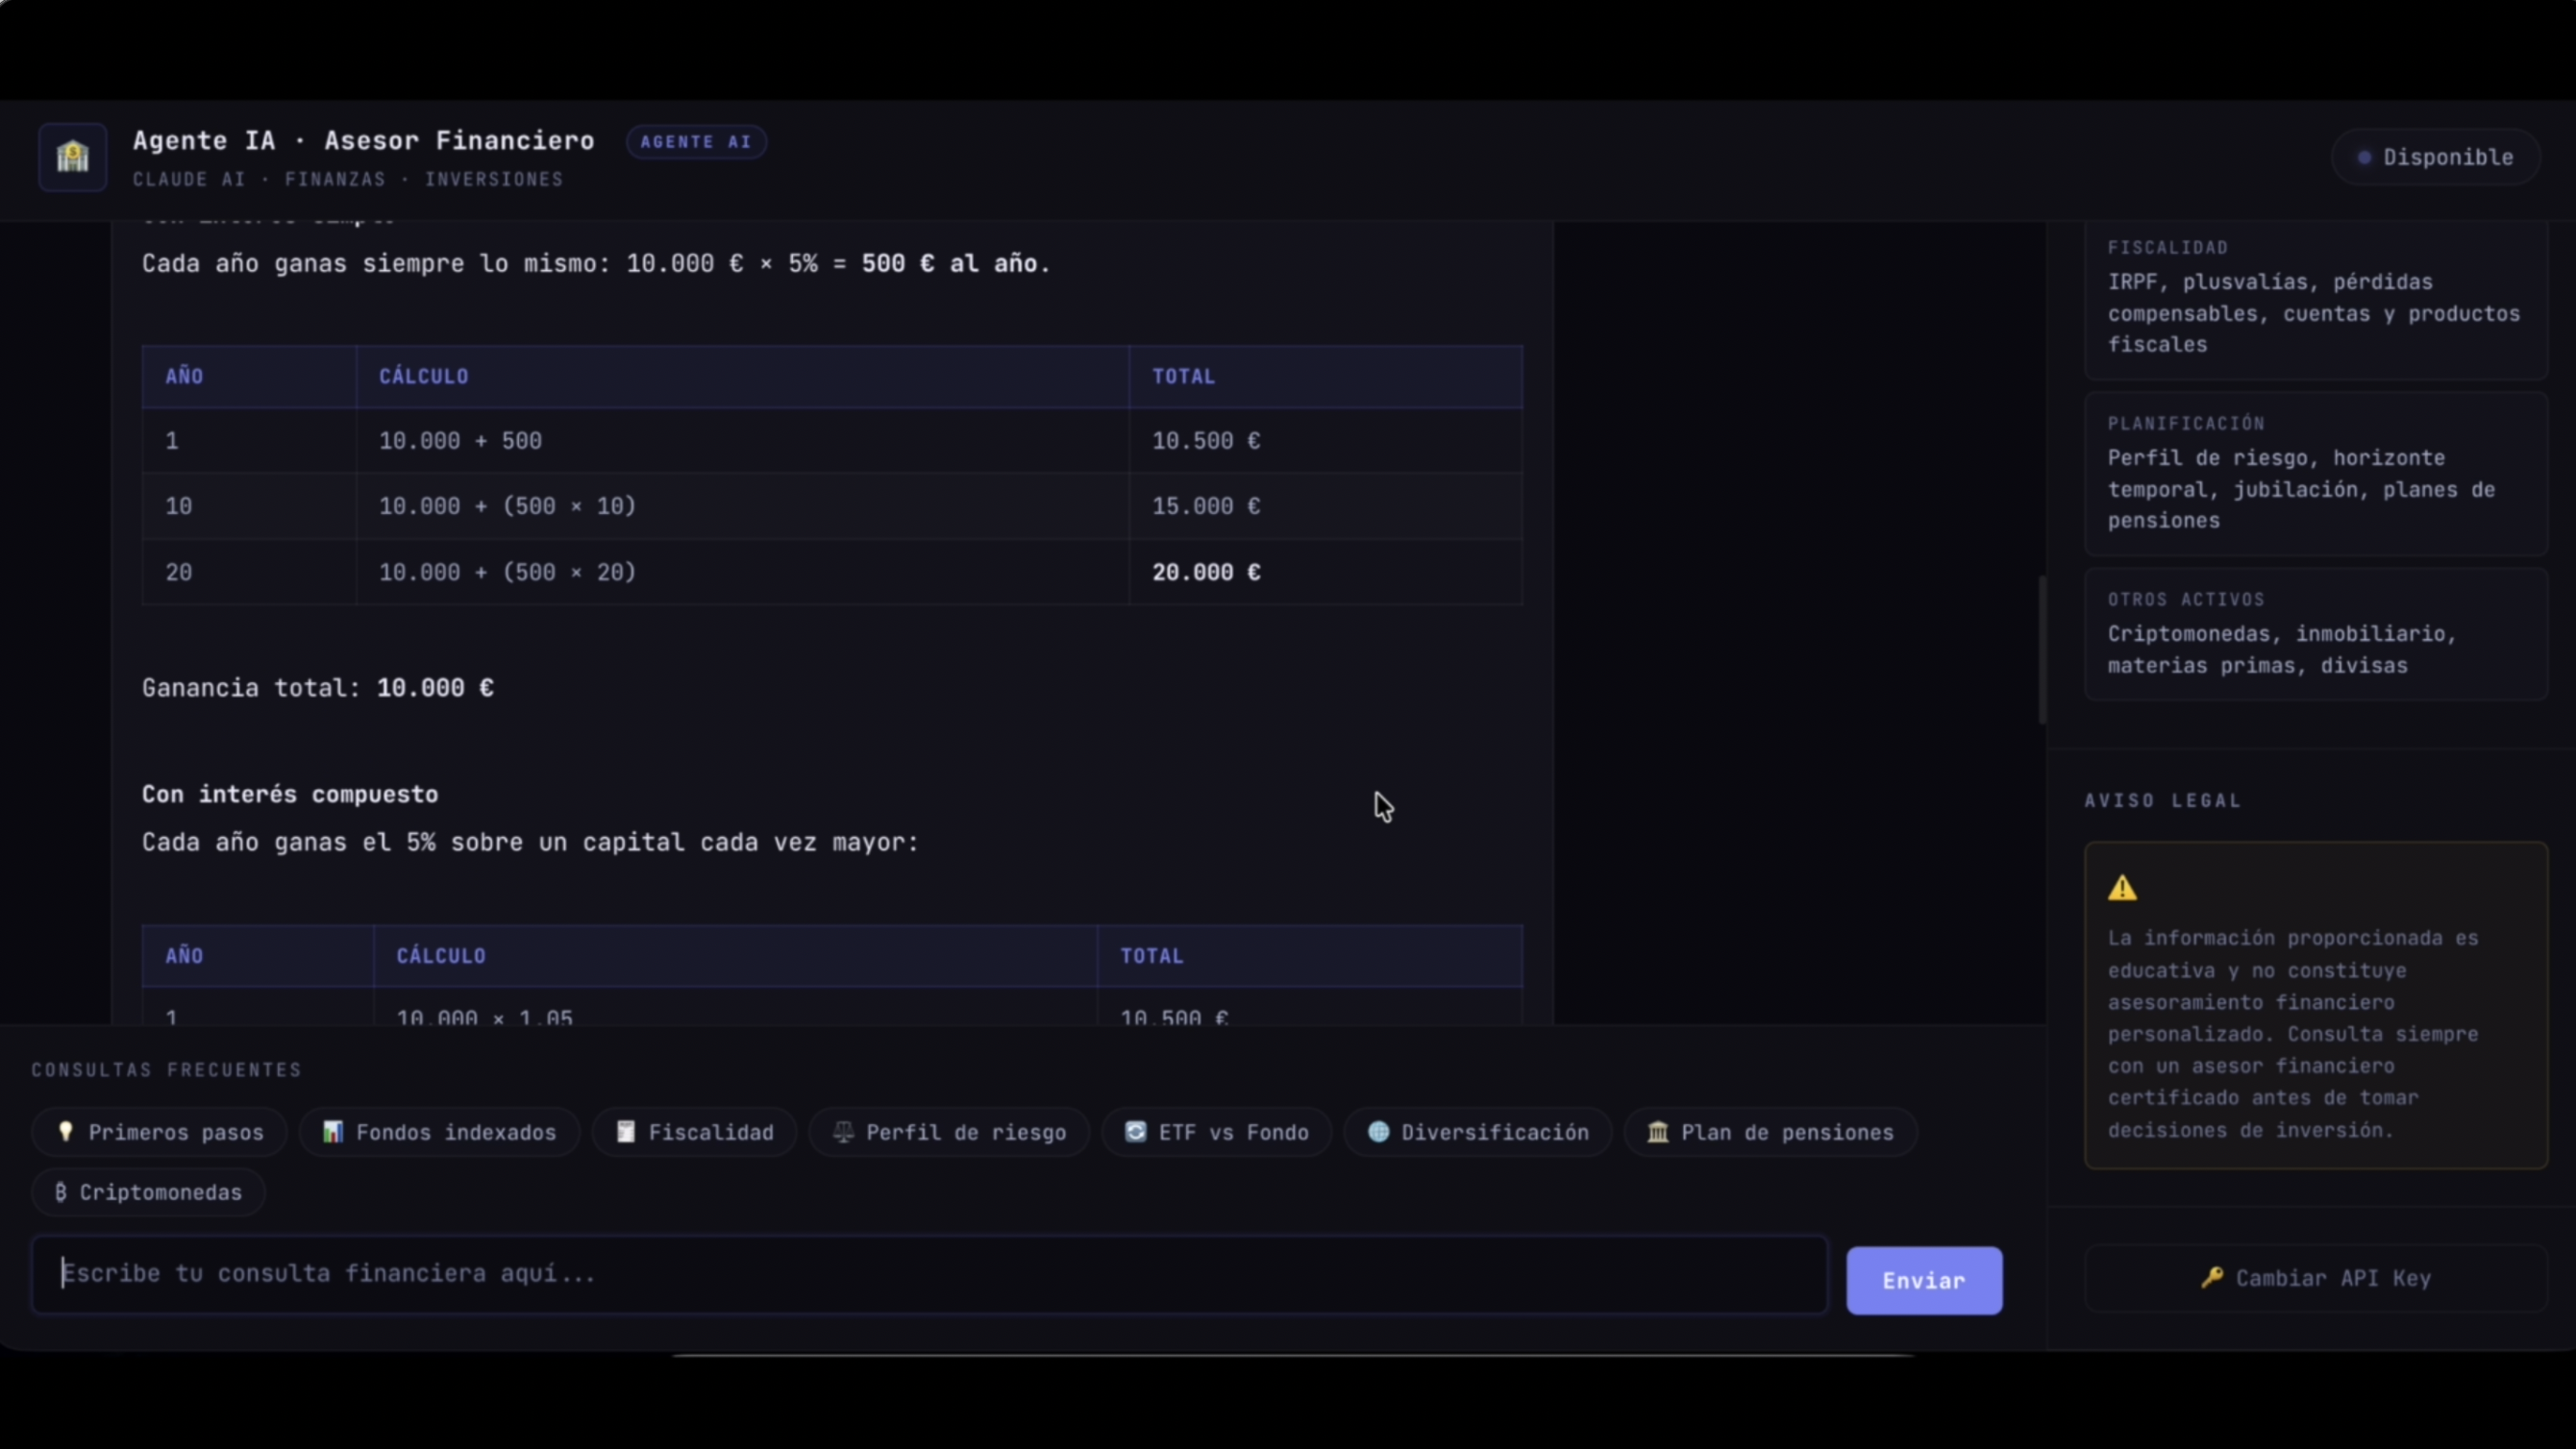Select the Otros Activos topic card
The image size is (2576, 1449).
[x=2316, y=634]
